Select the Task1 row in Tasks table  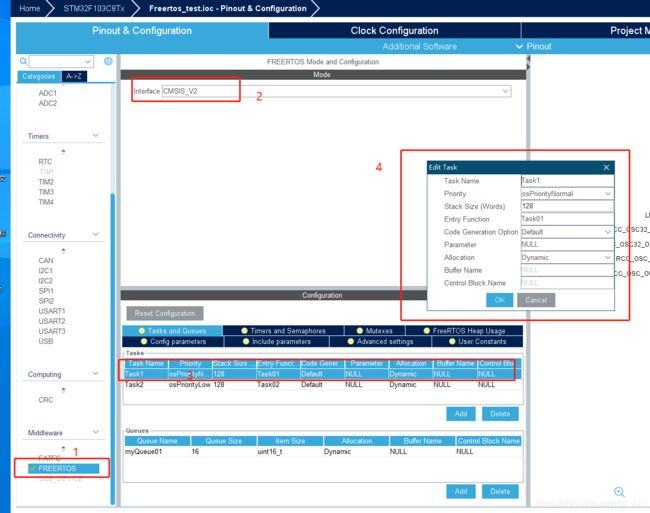tap(323, 374)
